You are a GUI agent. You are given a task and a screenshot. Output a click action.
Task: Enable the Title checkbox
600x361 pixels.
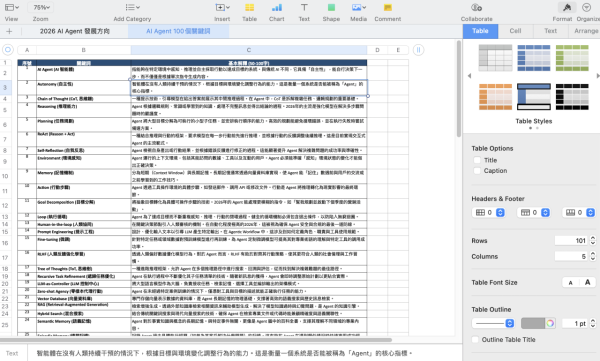click(477, 160)
